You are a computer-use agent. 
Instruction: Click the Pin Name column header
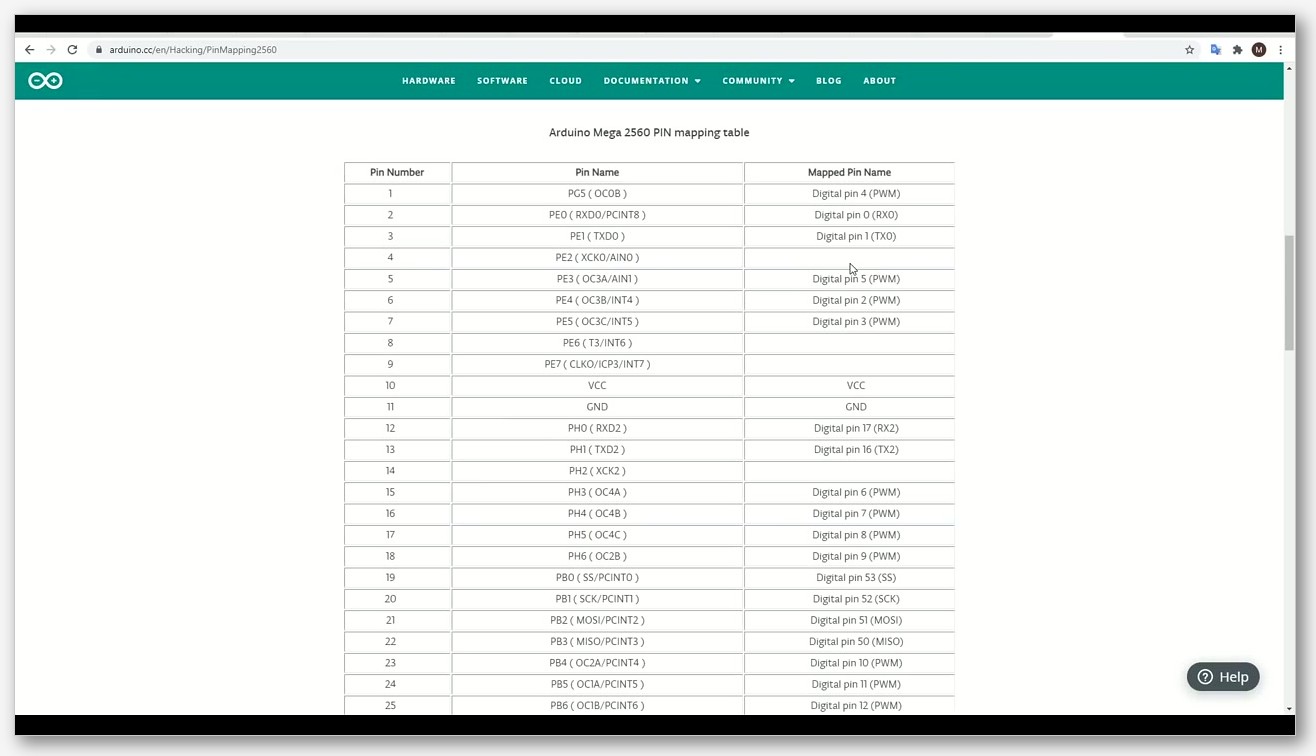pyautogui.click(x=597, y=172)
